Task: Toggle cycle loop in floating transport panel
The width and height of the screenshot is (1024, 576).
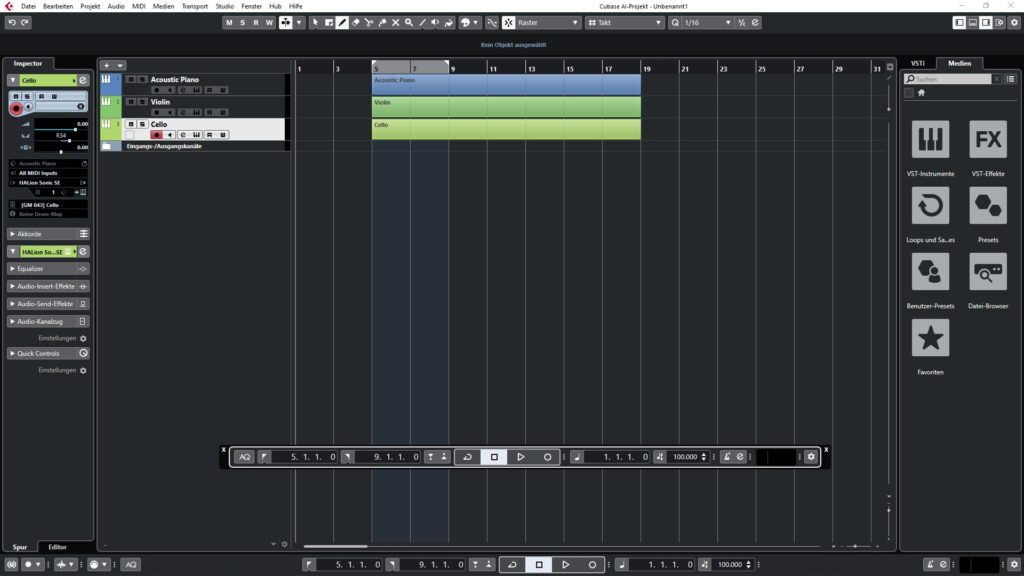Action: click(467, 457)
